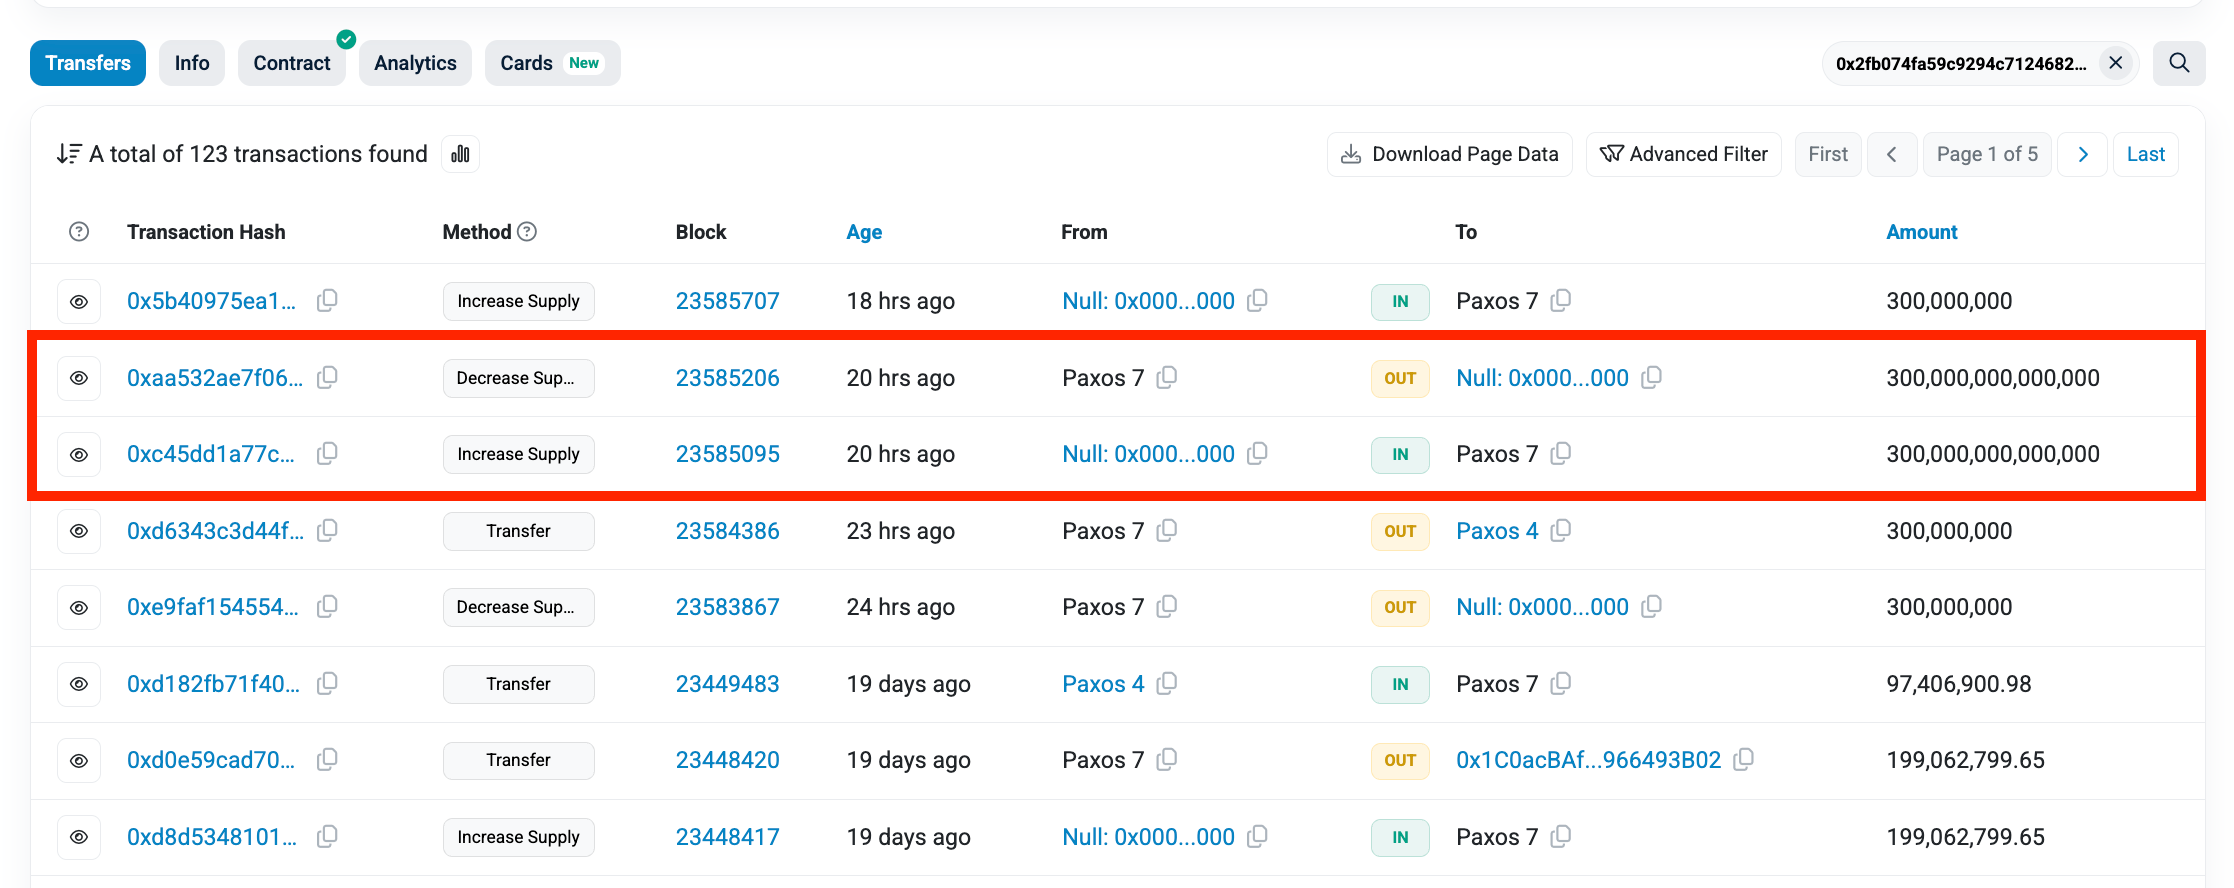The width and height of the screenshot is (2234, 888).
Task: Go to next page with right chevron
Action: [x=2083, y=154]
